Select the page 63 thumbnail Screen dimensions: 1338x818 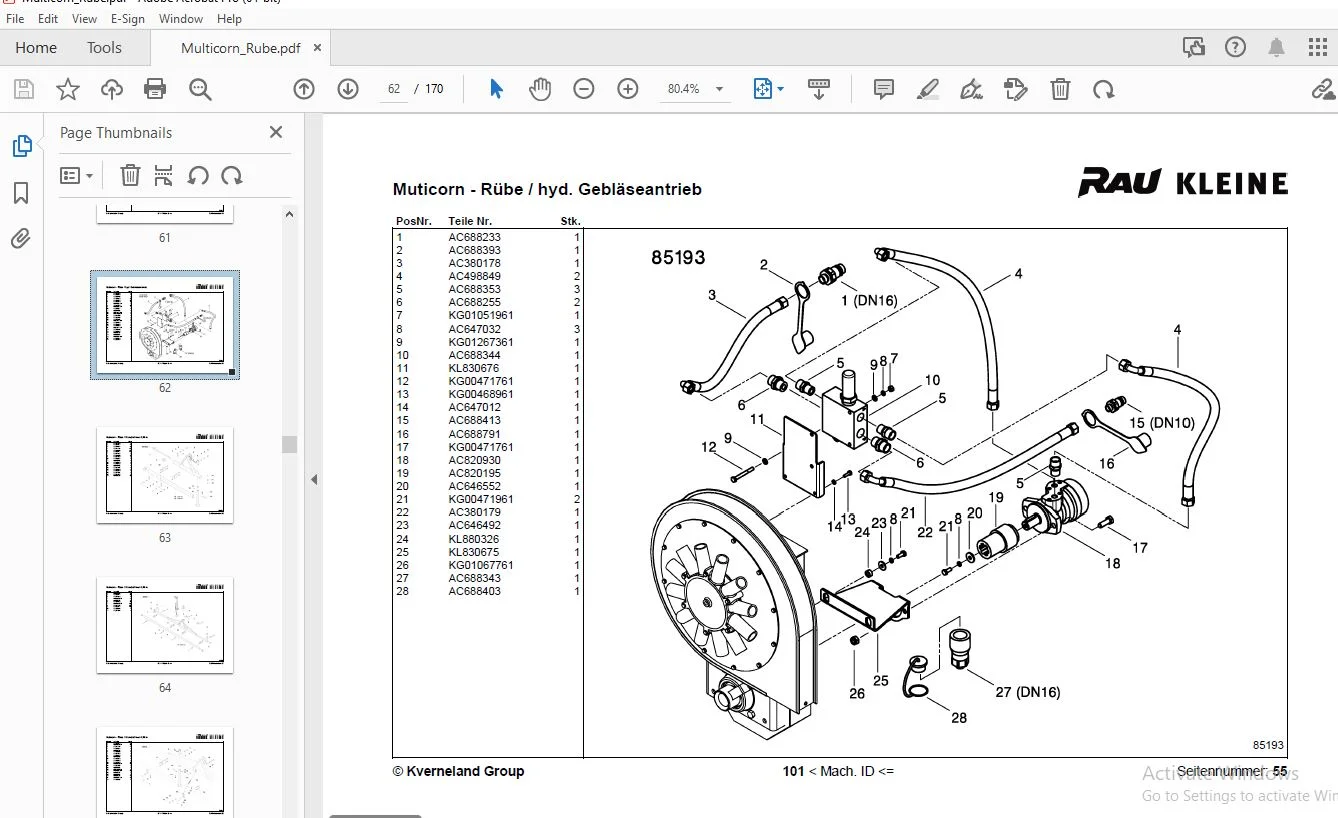[165, 475]
